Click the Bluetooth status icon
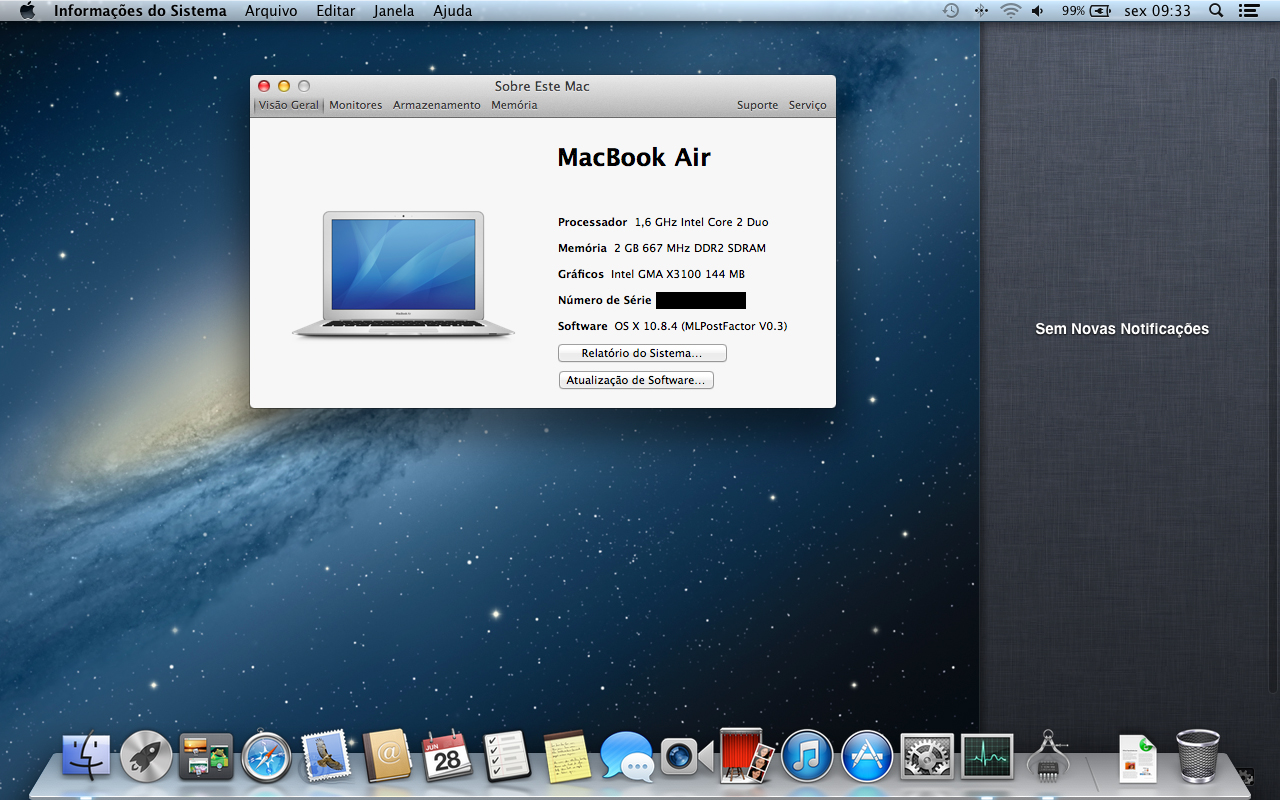 pos(980,11)
